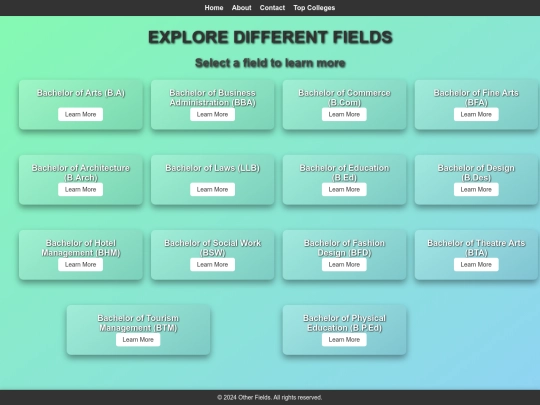The image size is (540, 405).
Task: Open Learn More under Bachelor of Laws (LLB)
Action: pos(212,189)
